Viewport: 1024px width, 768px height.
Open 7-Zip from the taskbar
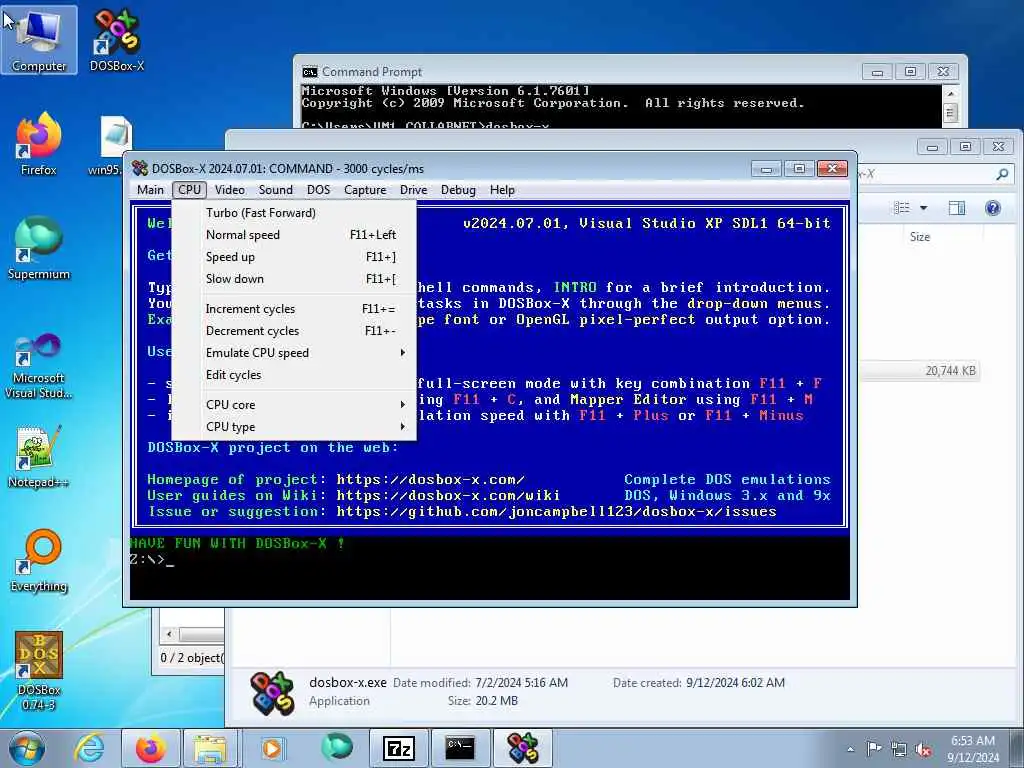point(399,748)
